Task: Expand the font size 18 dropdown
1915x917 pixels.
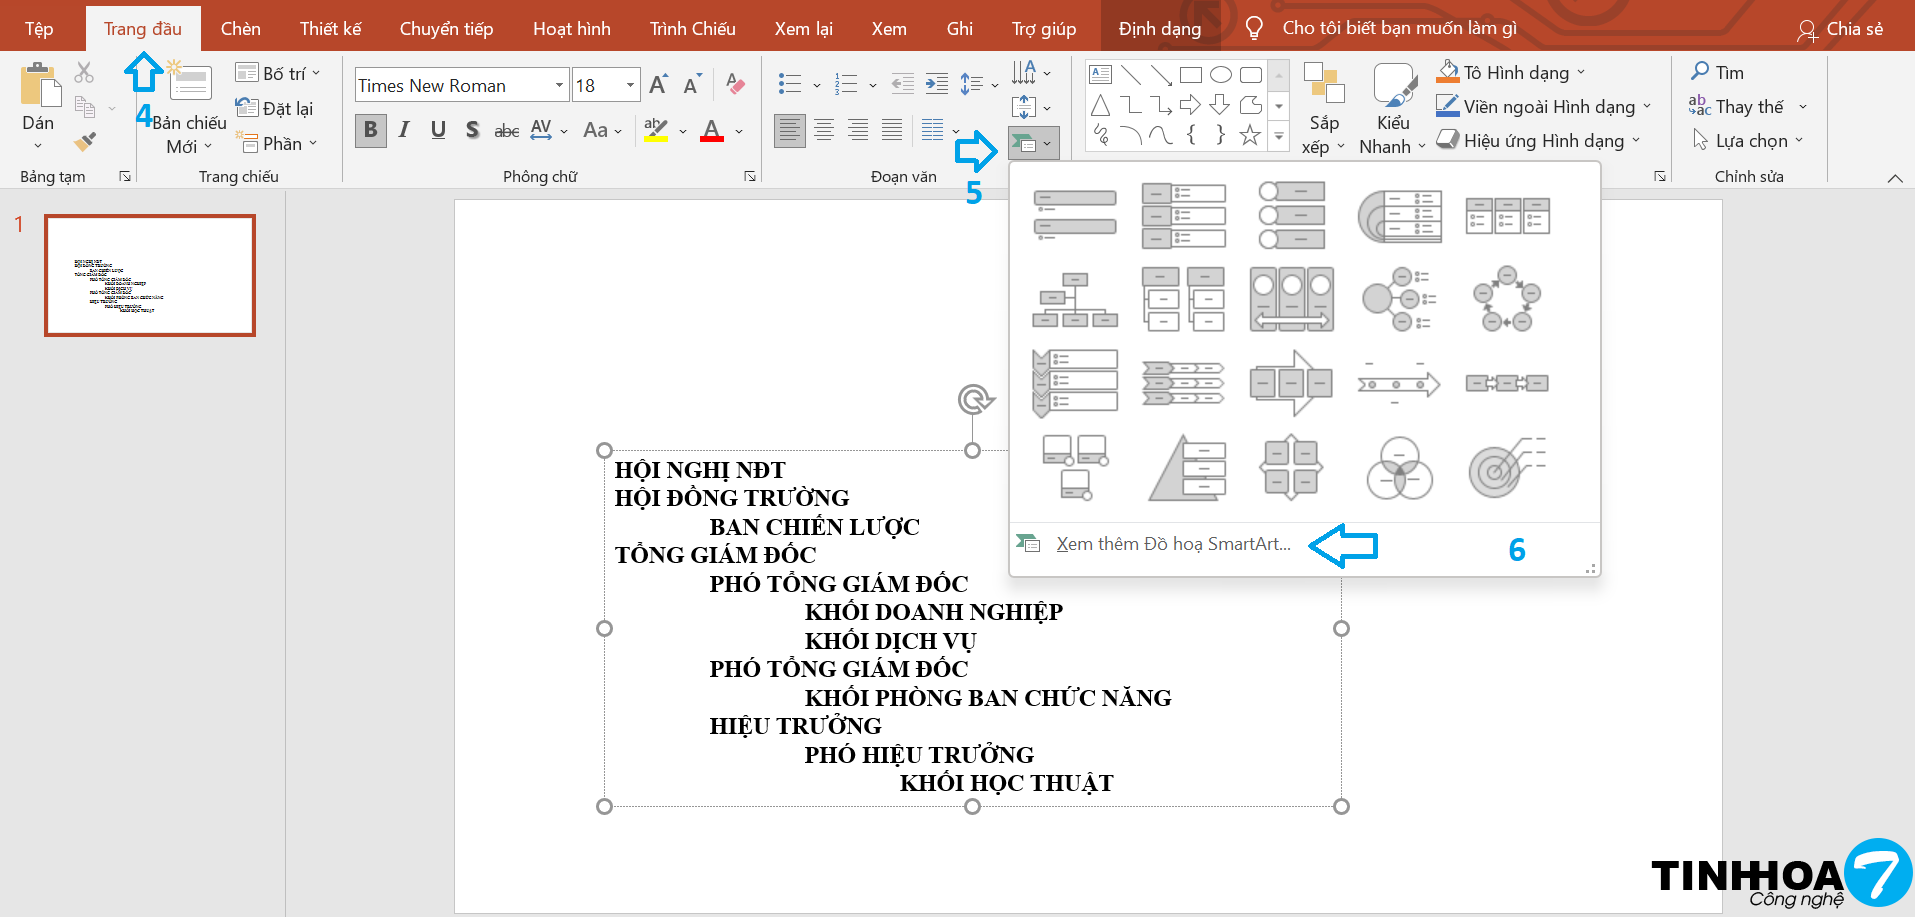Action: pos(630,86)
